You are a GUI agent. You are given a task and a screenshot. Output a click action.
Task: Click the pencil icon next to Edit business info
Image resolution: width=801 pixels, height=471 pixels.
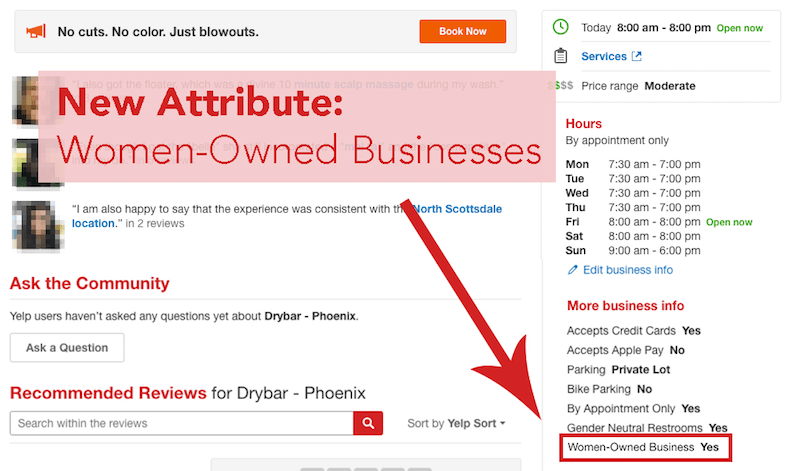[x=572, y=270]
